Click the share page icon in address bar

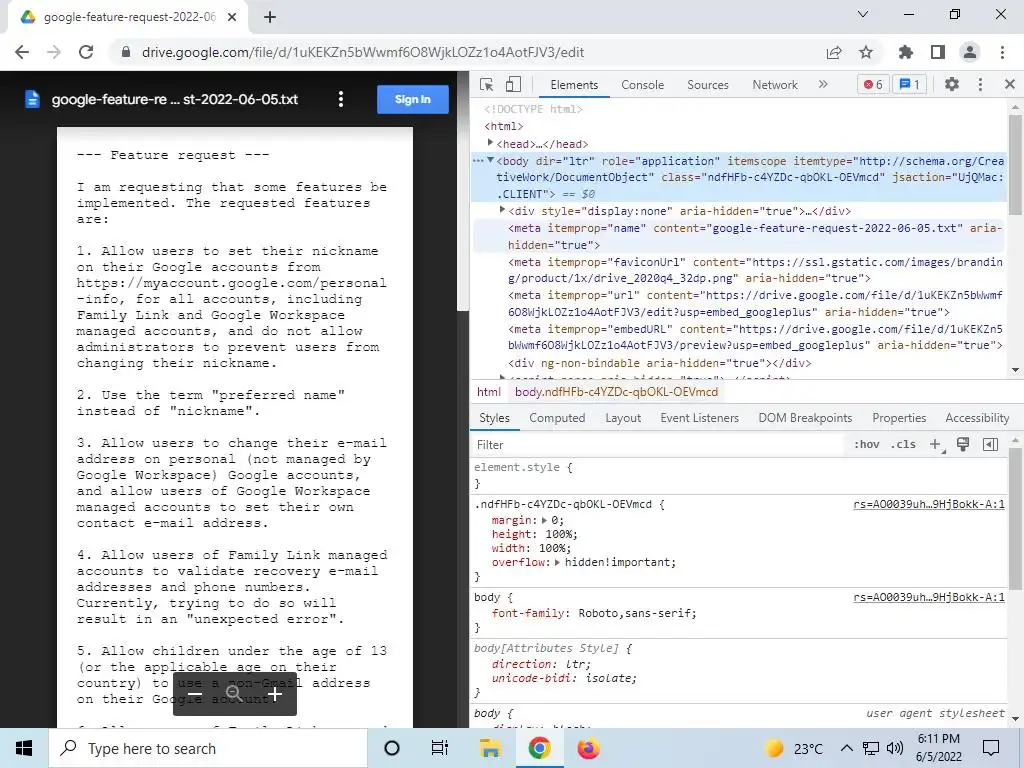(x=834, y=52)
